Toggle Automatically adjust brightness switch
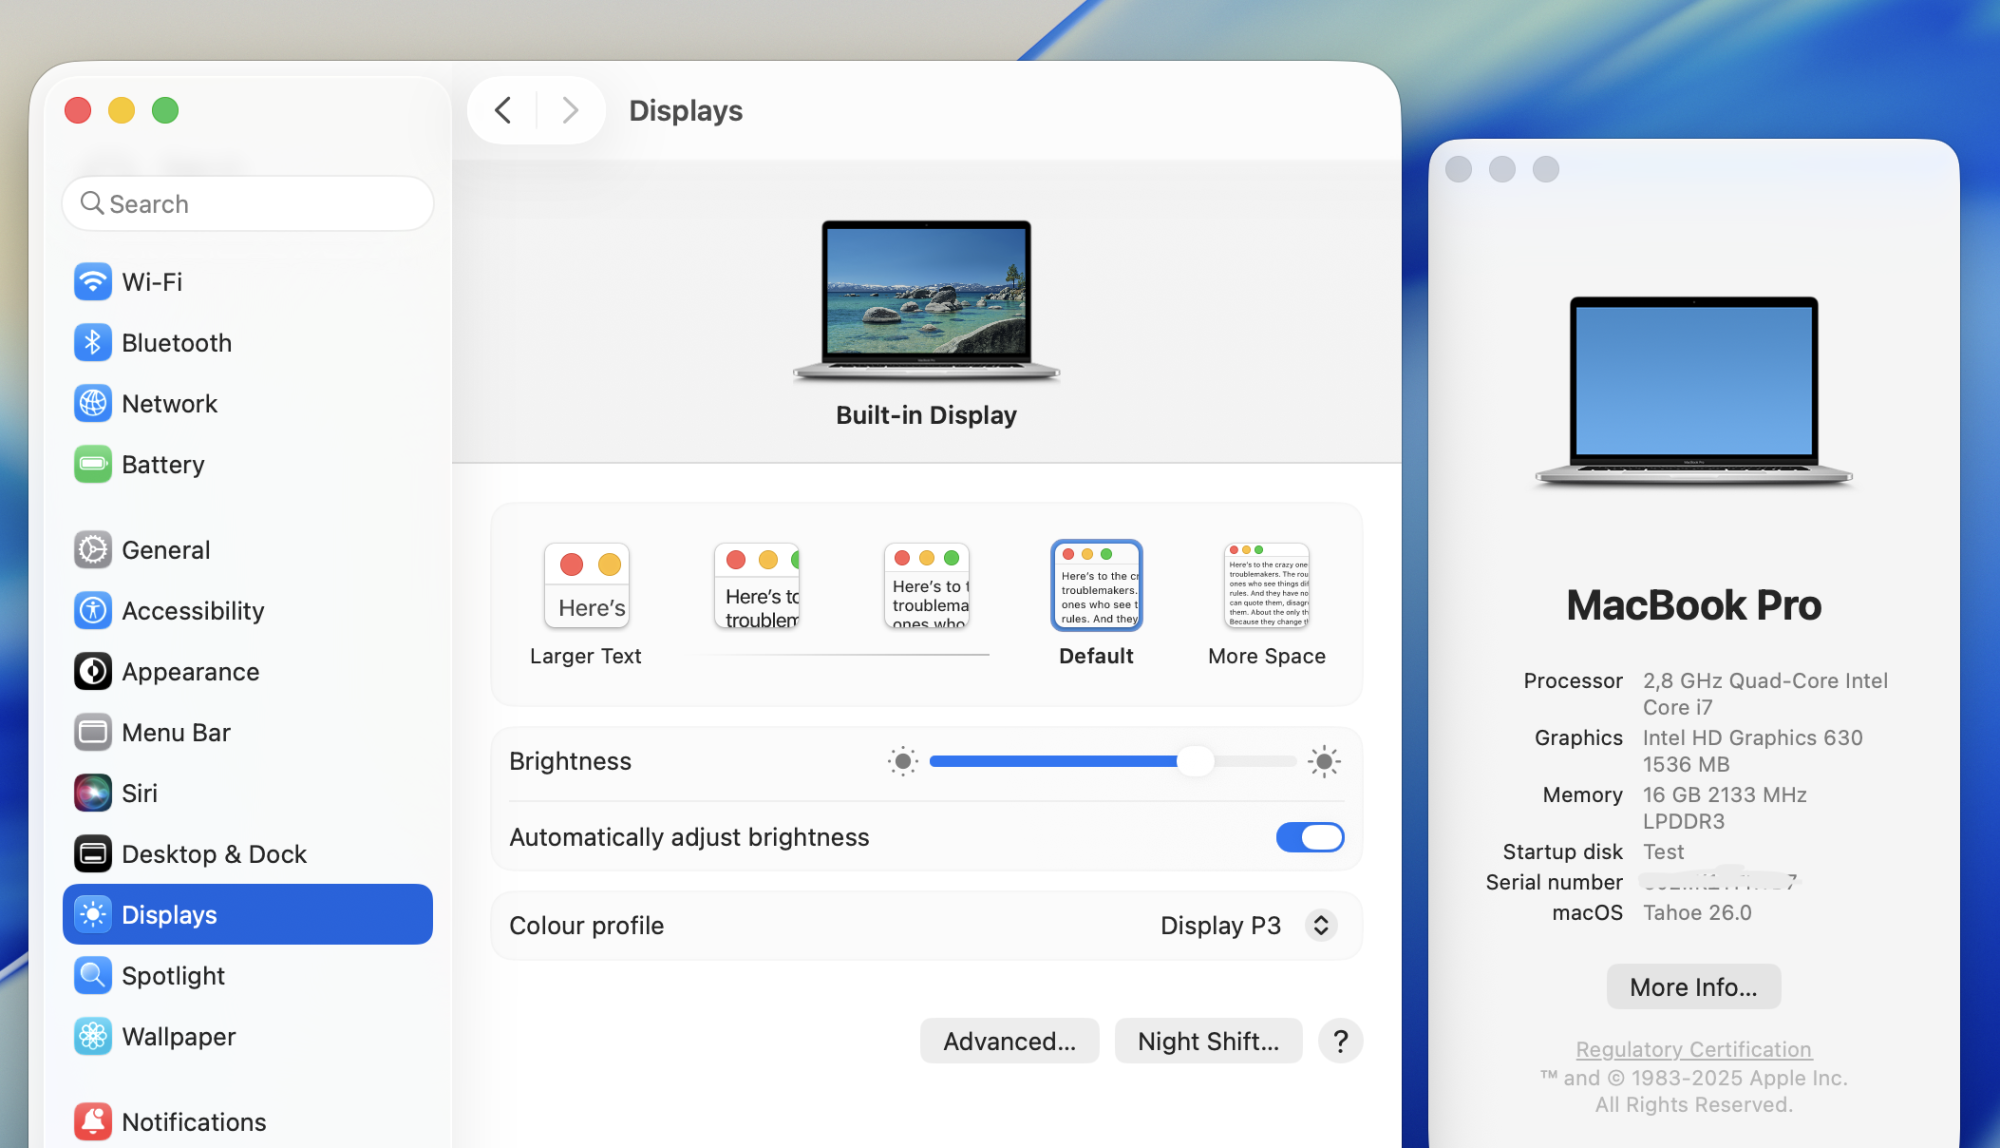2000x1148 pixels. (x=1309, y=837)
